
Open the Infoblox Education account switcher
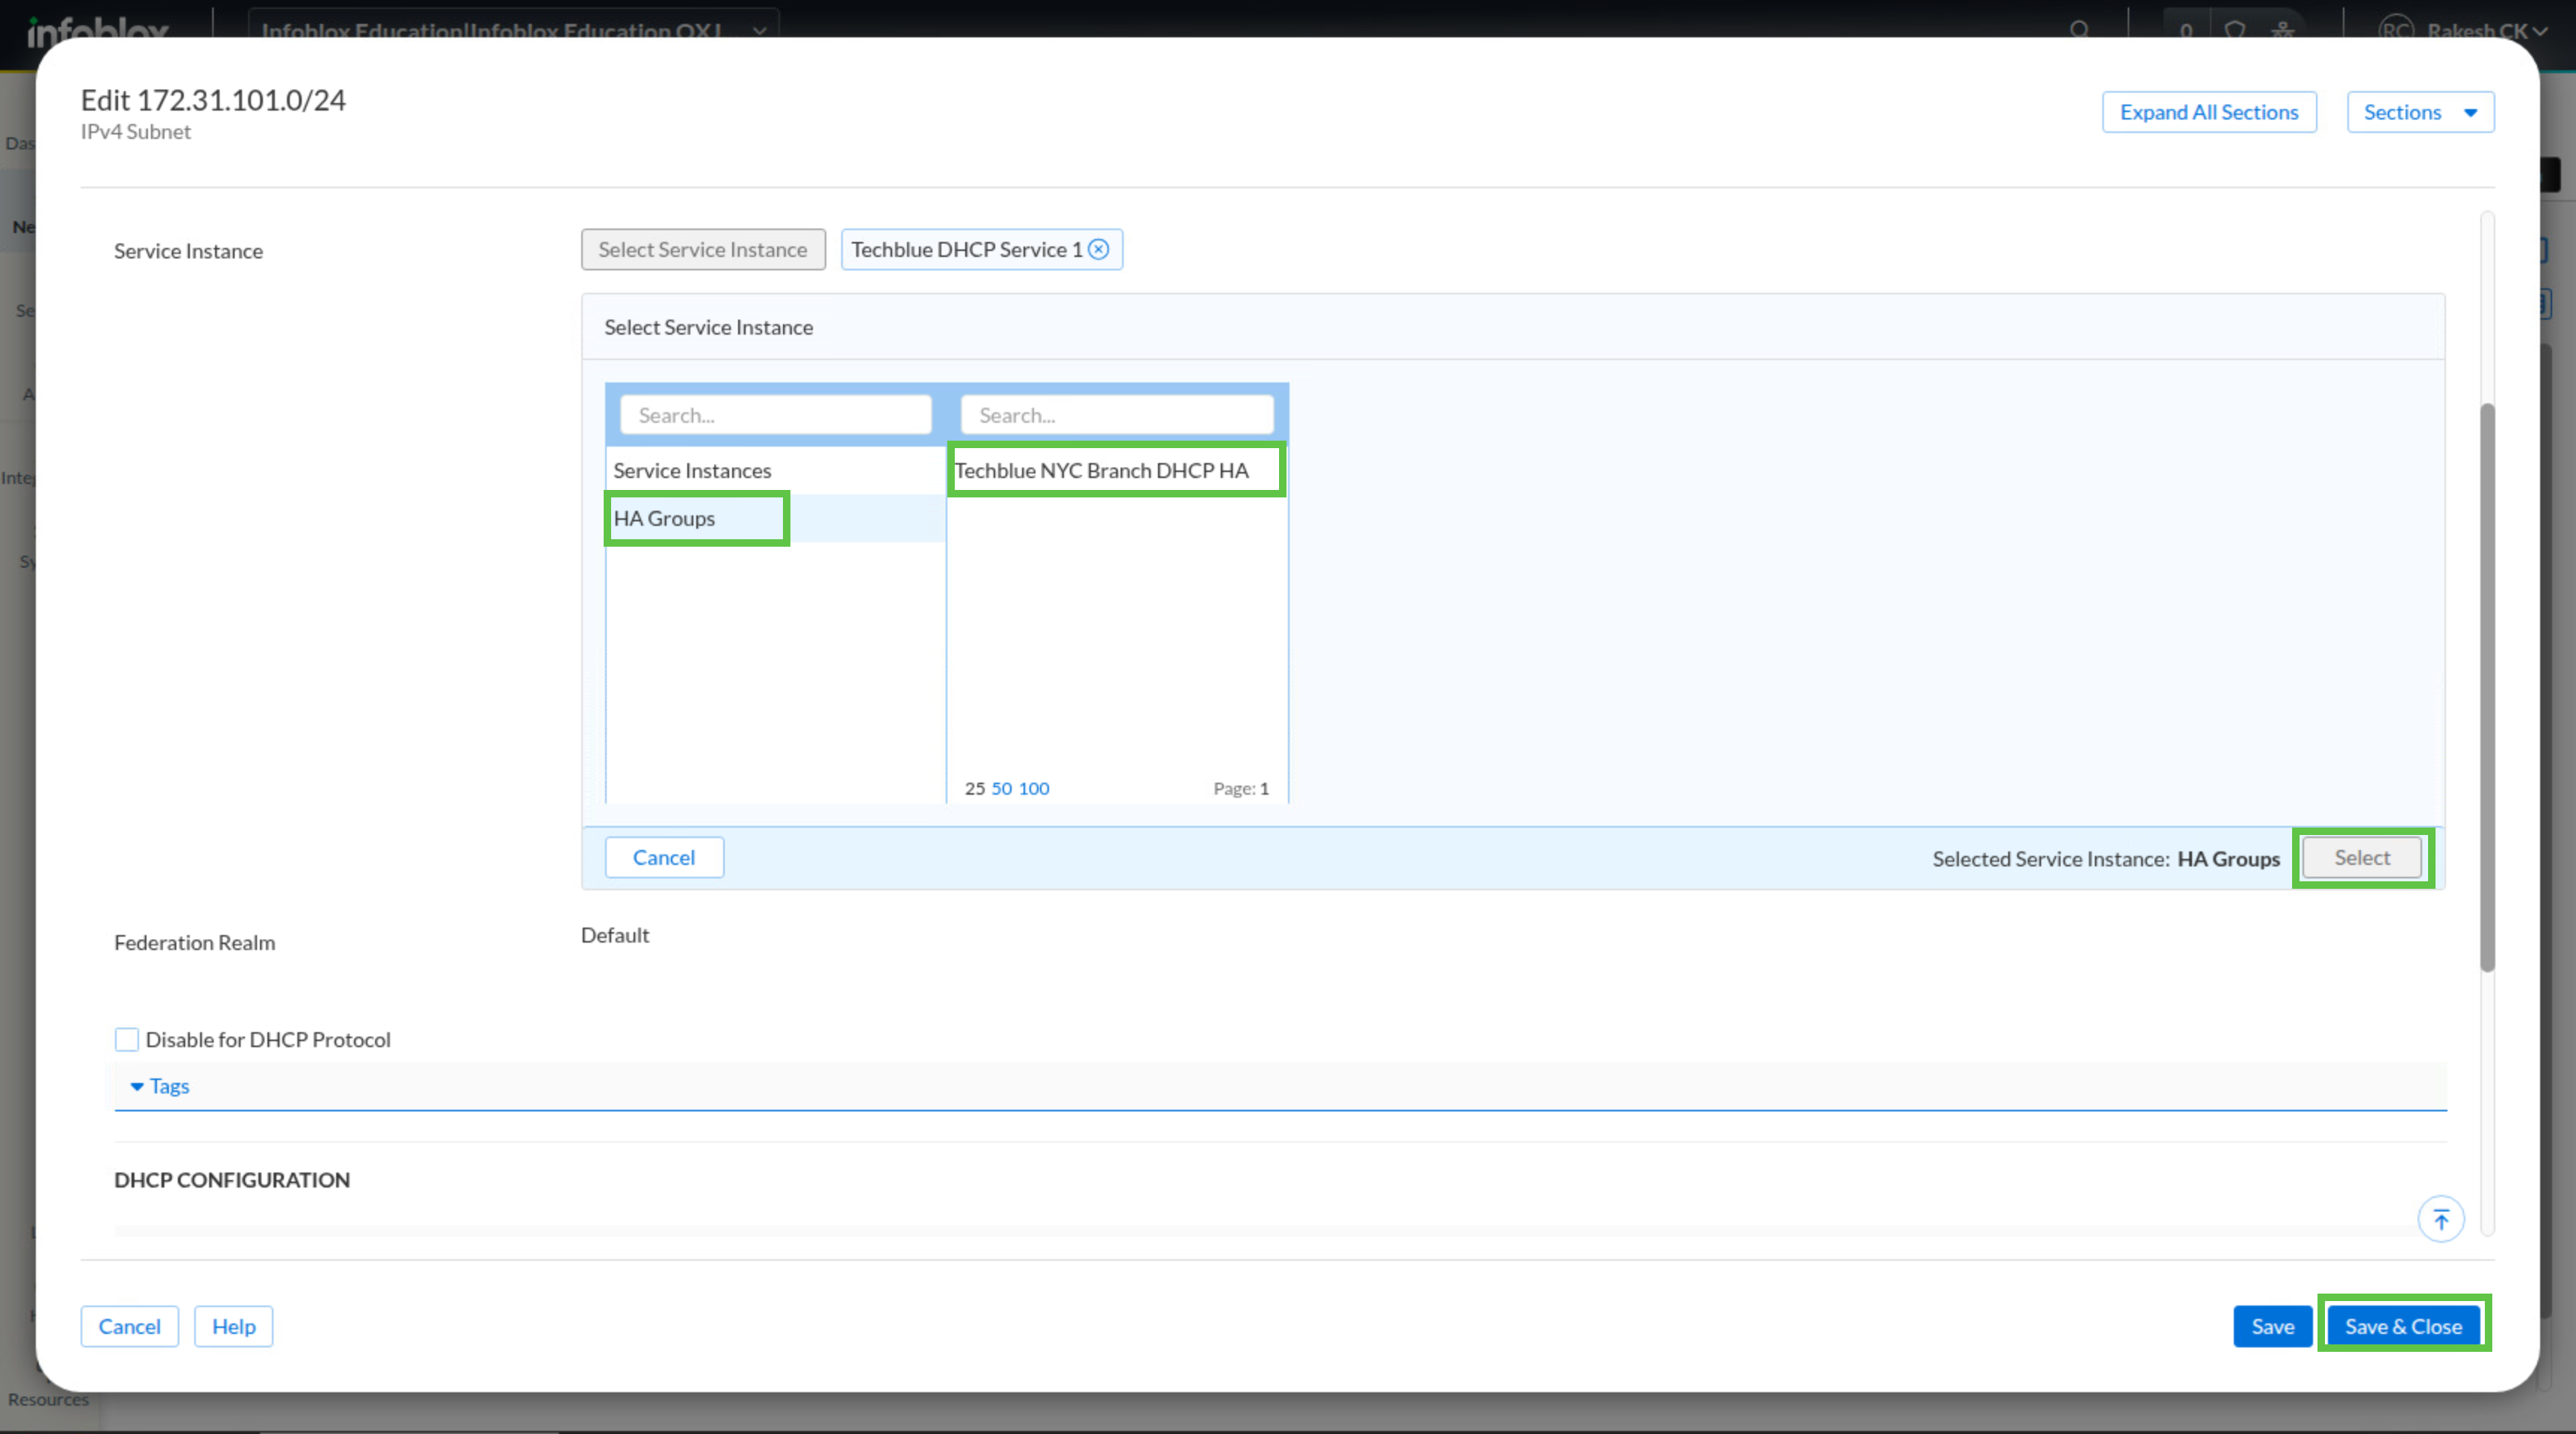[513, 30]
